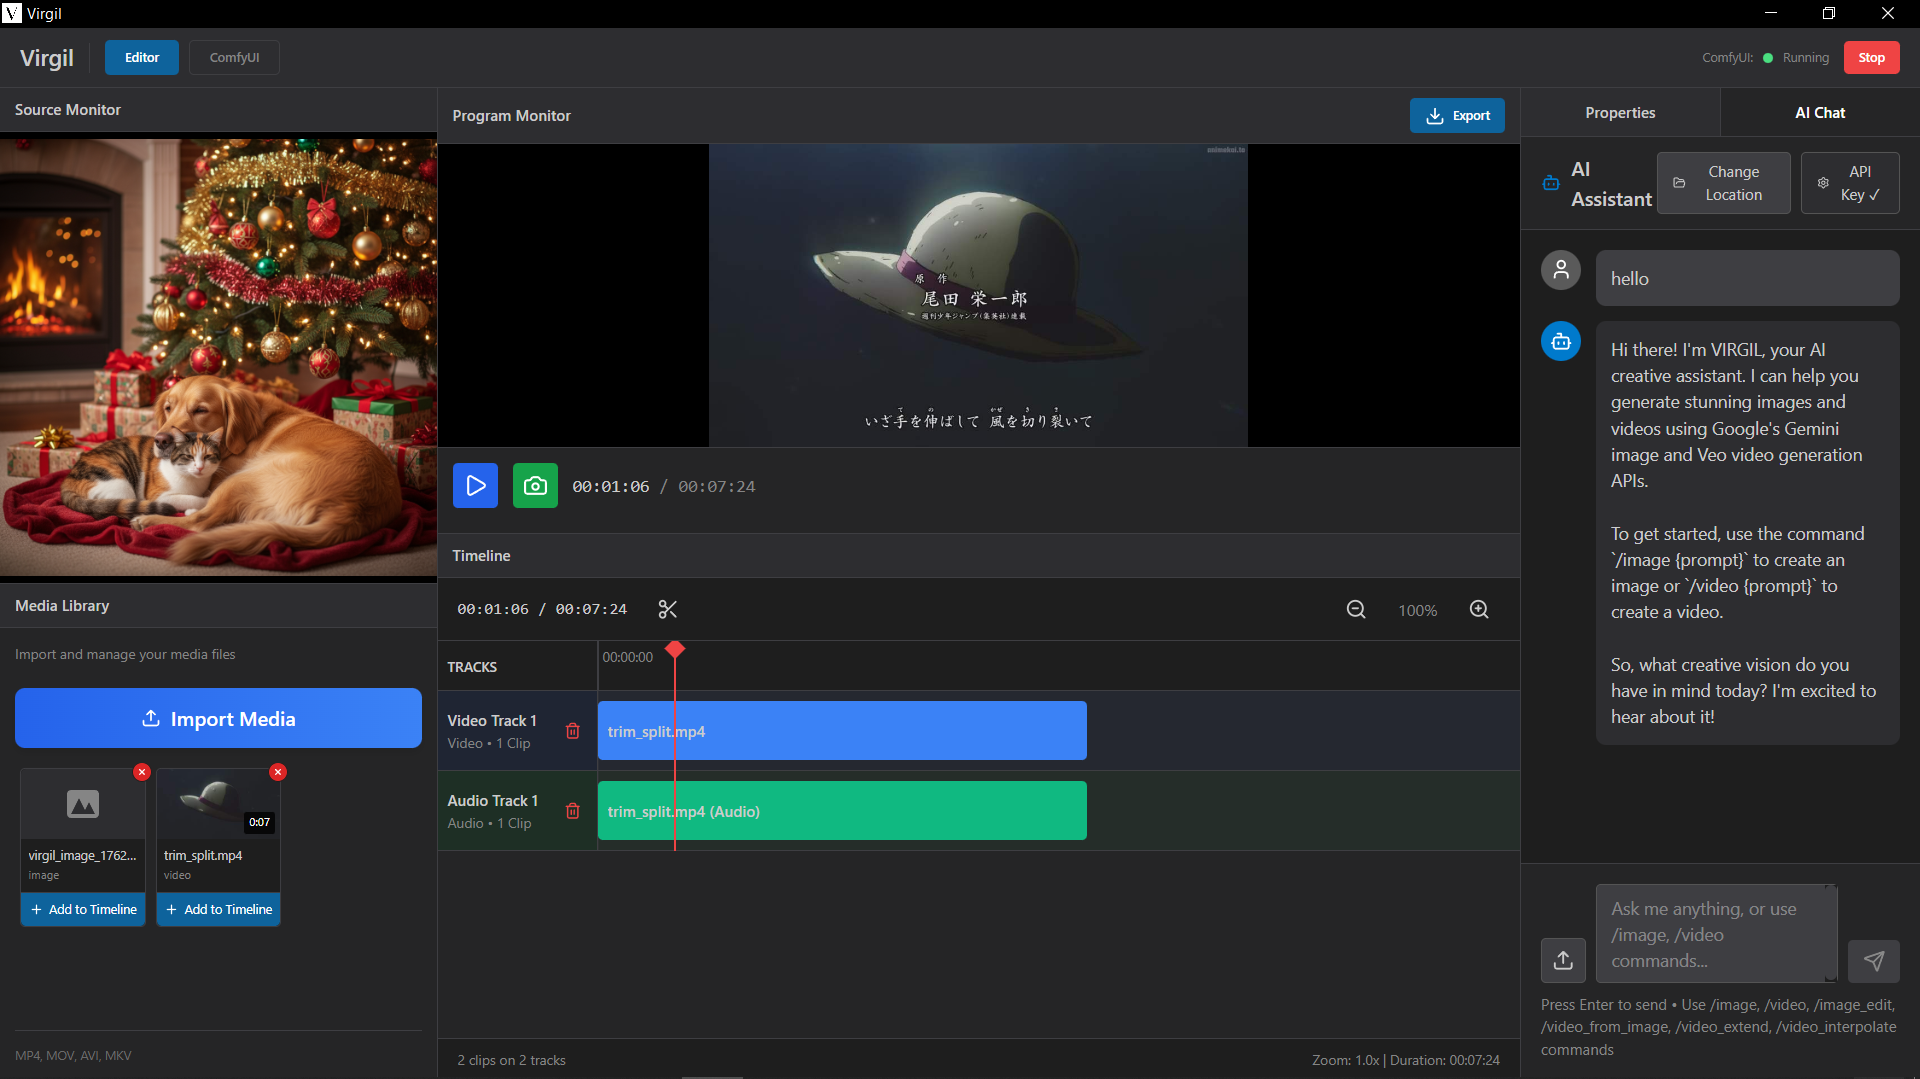This screenshot has height=1079, width=1920.
Task: Stop the running ComfyUI server
Action: point(1870,57)
